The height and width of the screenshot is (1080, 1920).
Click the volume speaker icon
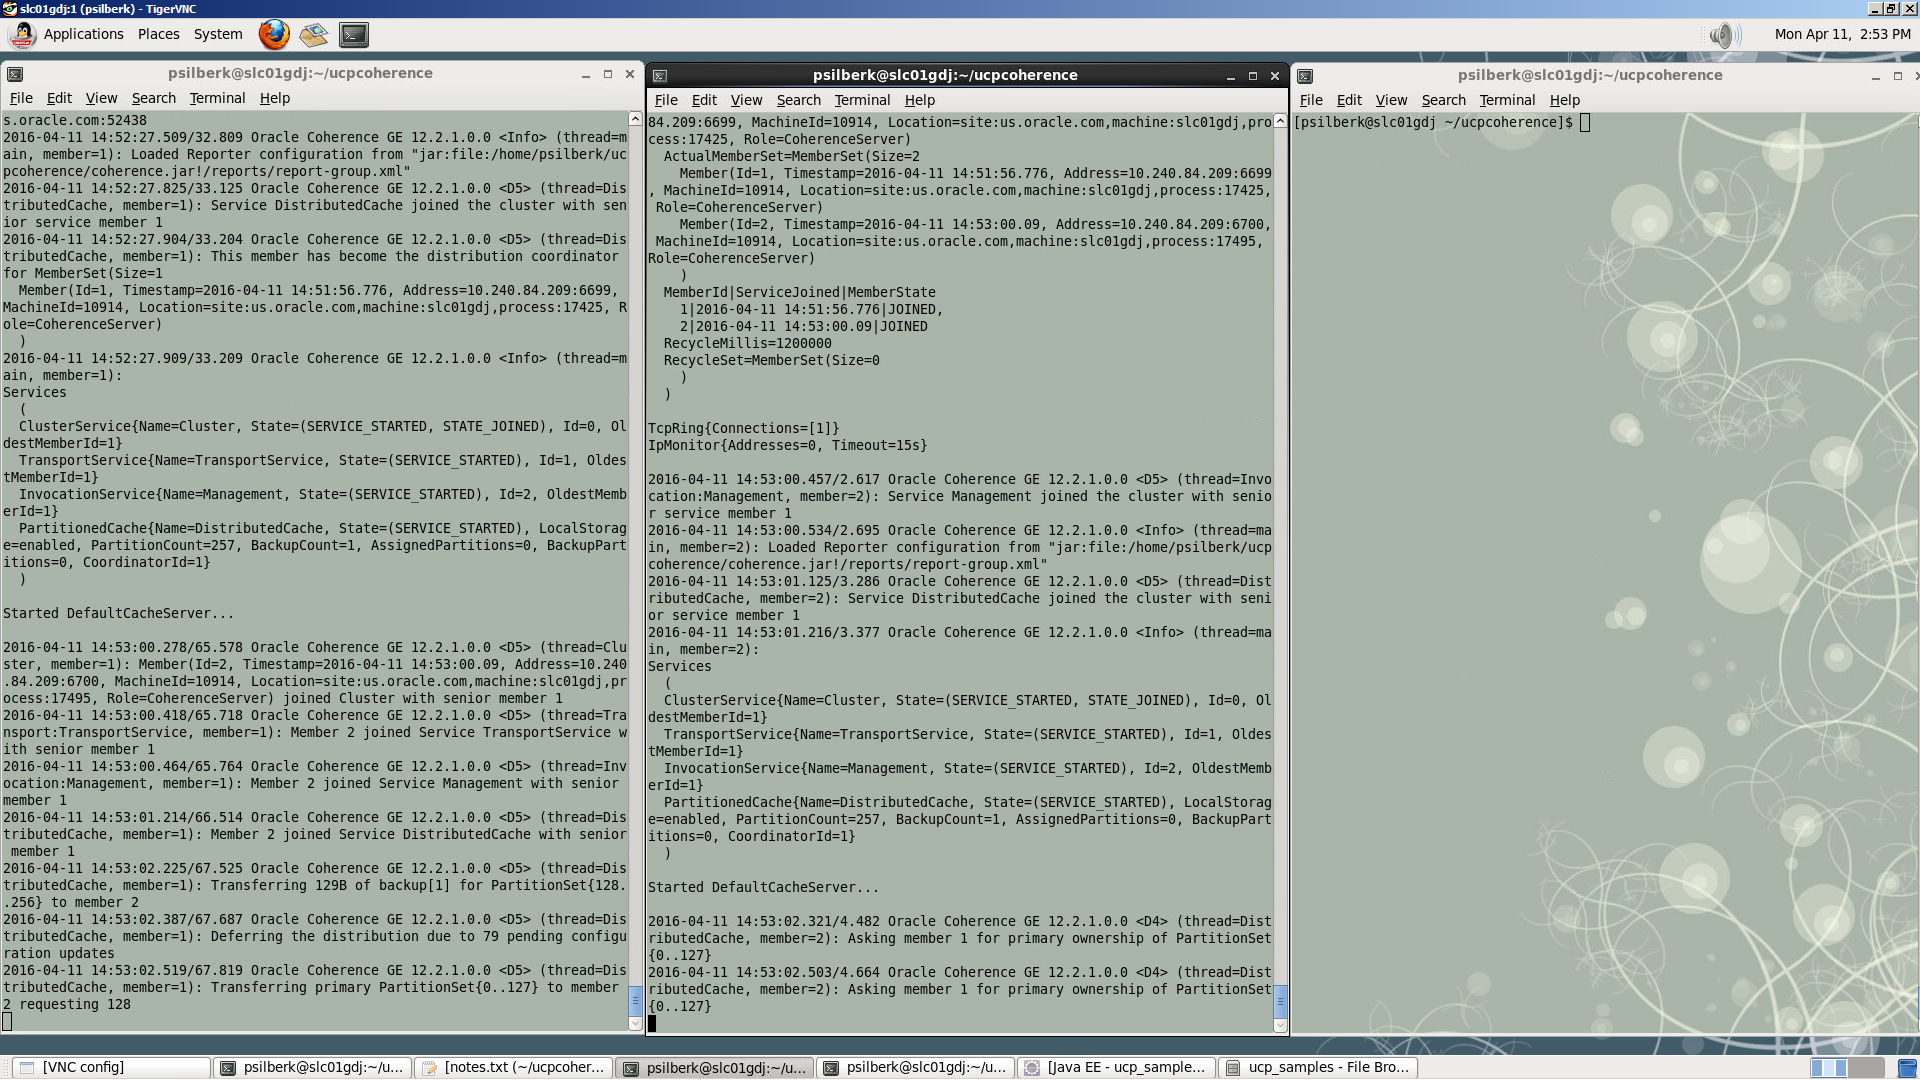[x=1721, y=35]
